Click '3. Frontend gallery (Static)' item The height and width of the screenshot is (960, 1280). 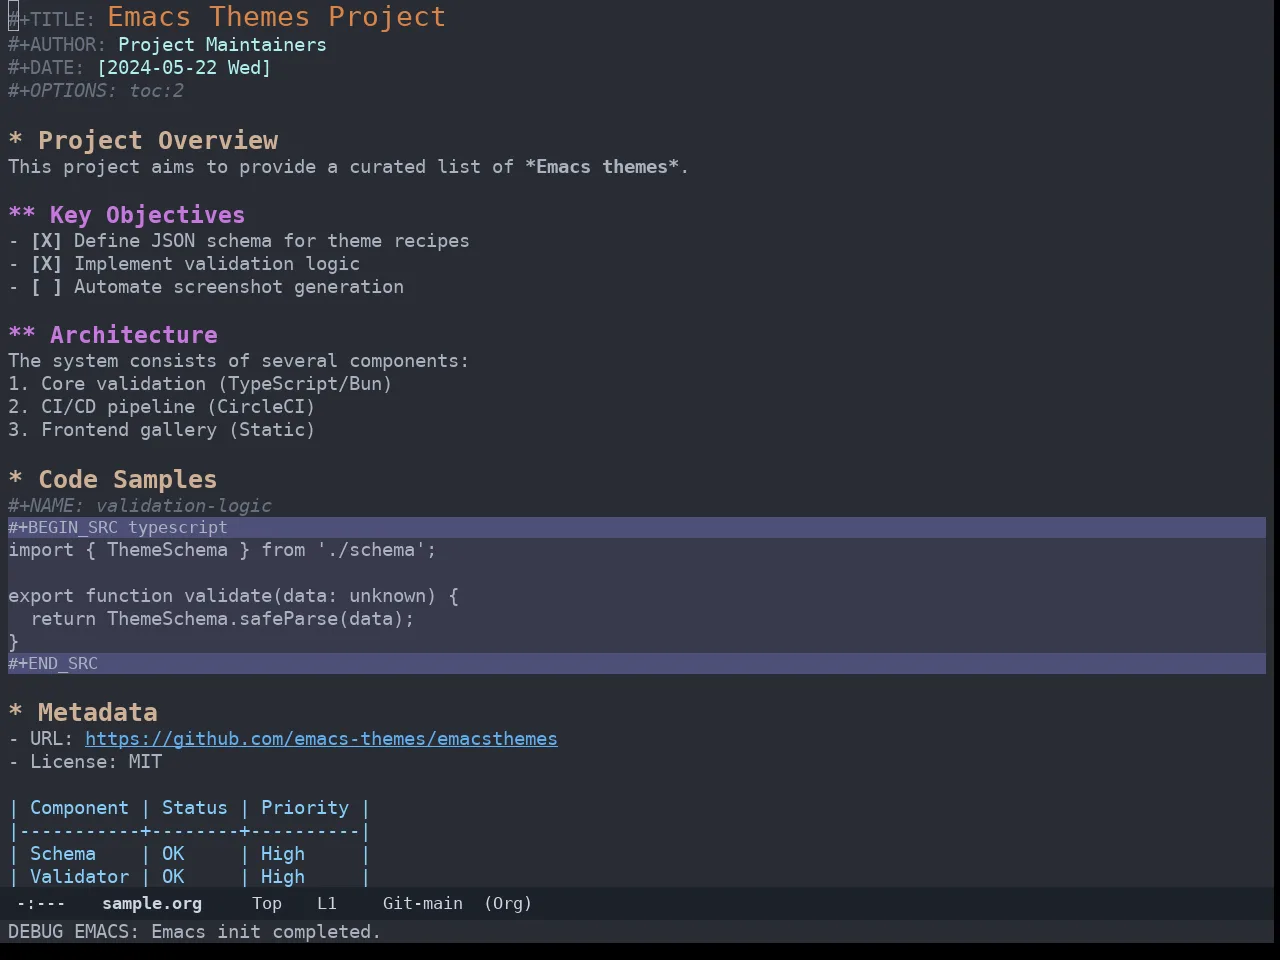point(161,430)
